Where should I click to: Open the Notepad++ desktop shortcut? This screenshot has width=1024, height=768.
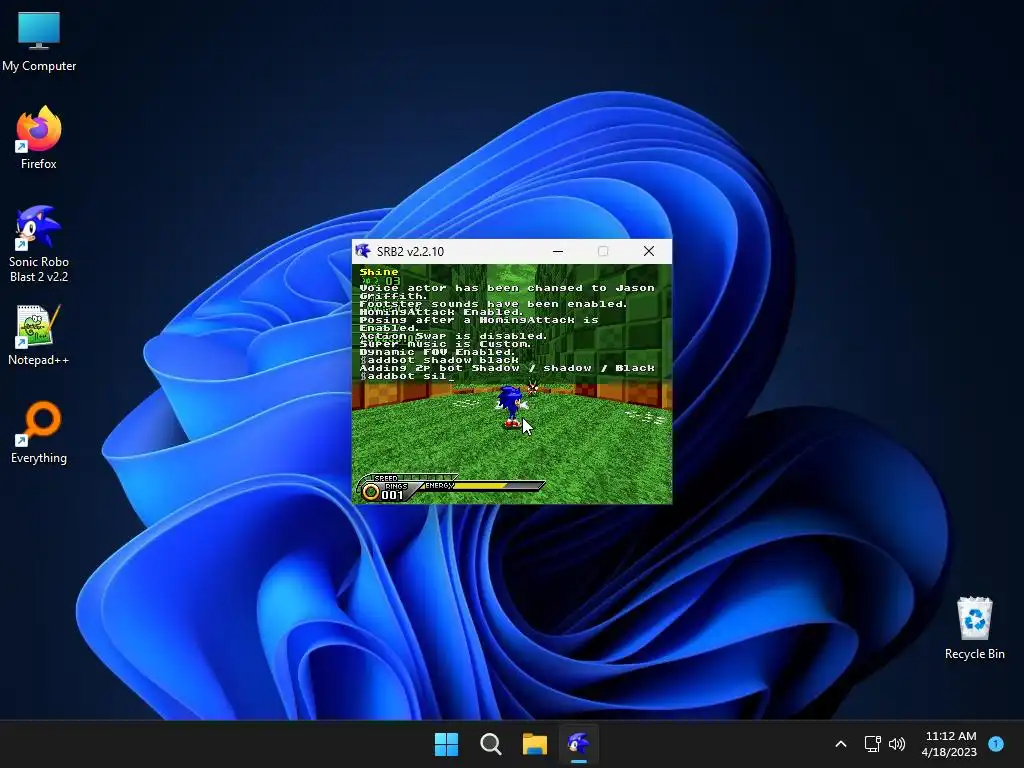pyautogui.click(x=39, y=335)
